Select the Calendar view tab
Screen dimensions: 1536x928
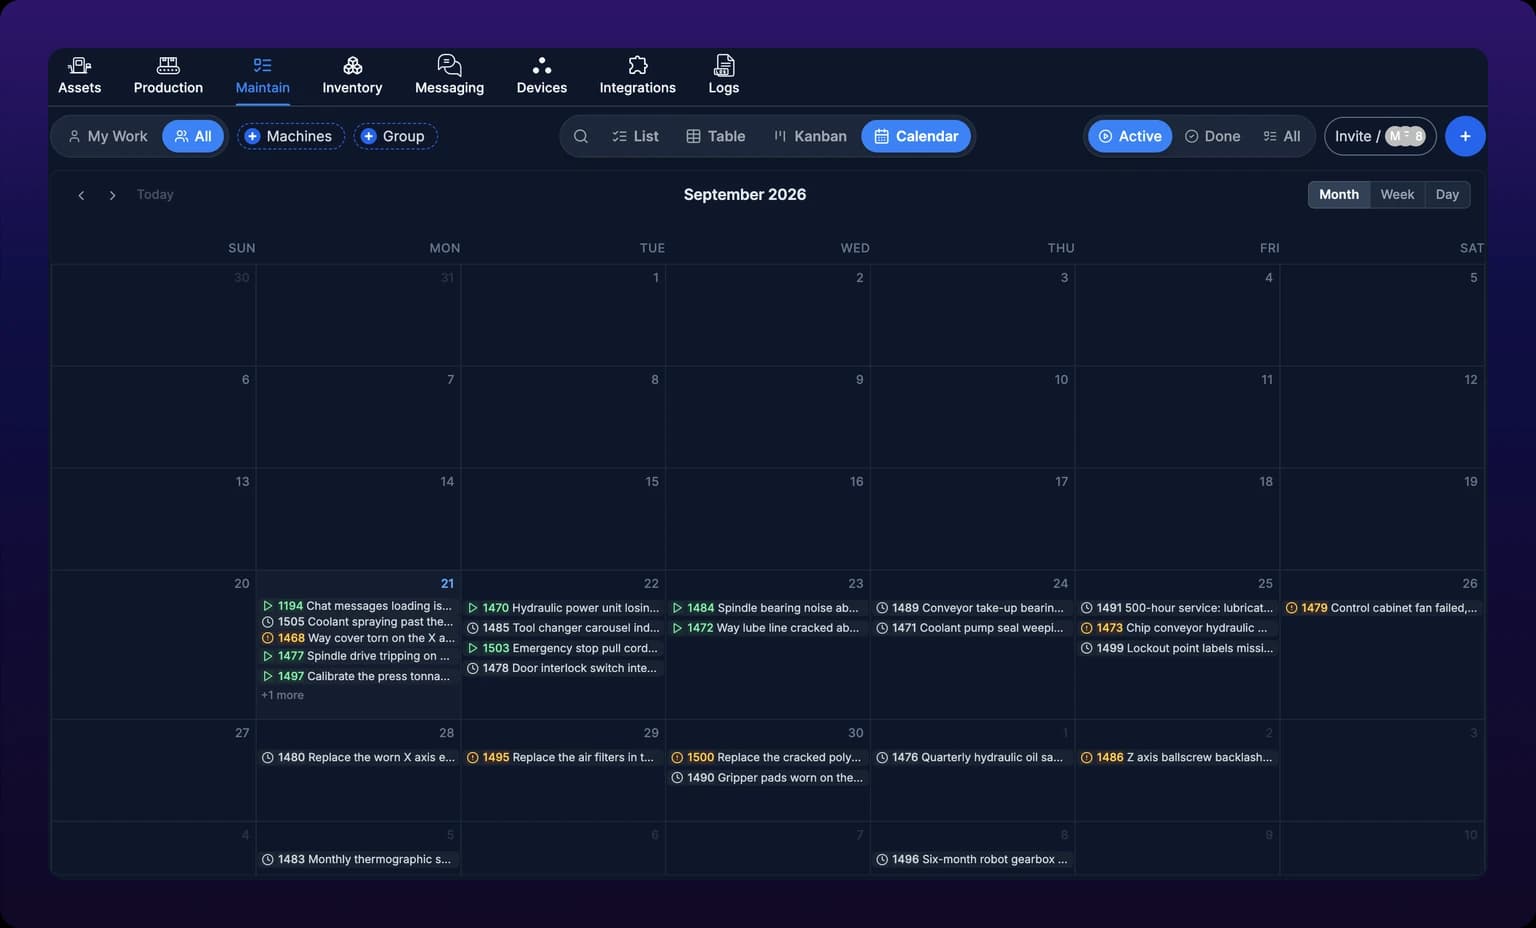(916, 136)
